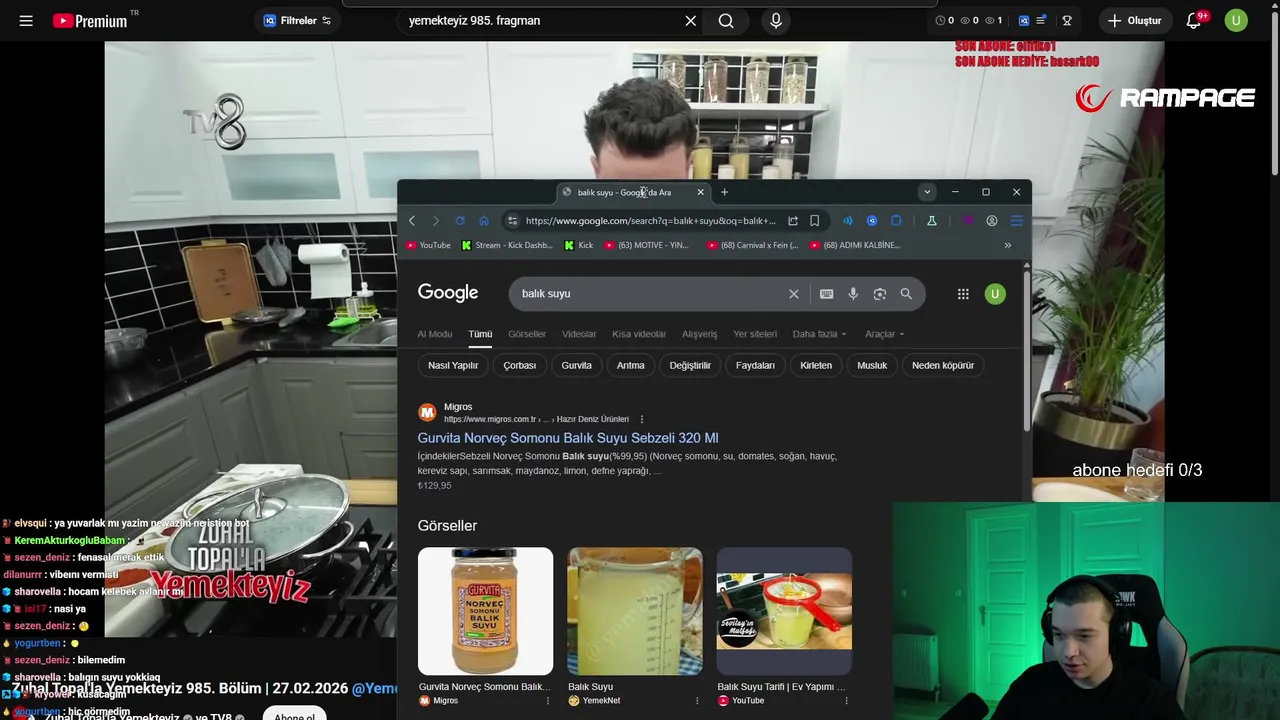
Task: Go to browser home page
Action: click(484, 221)
